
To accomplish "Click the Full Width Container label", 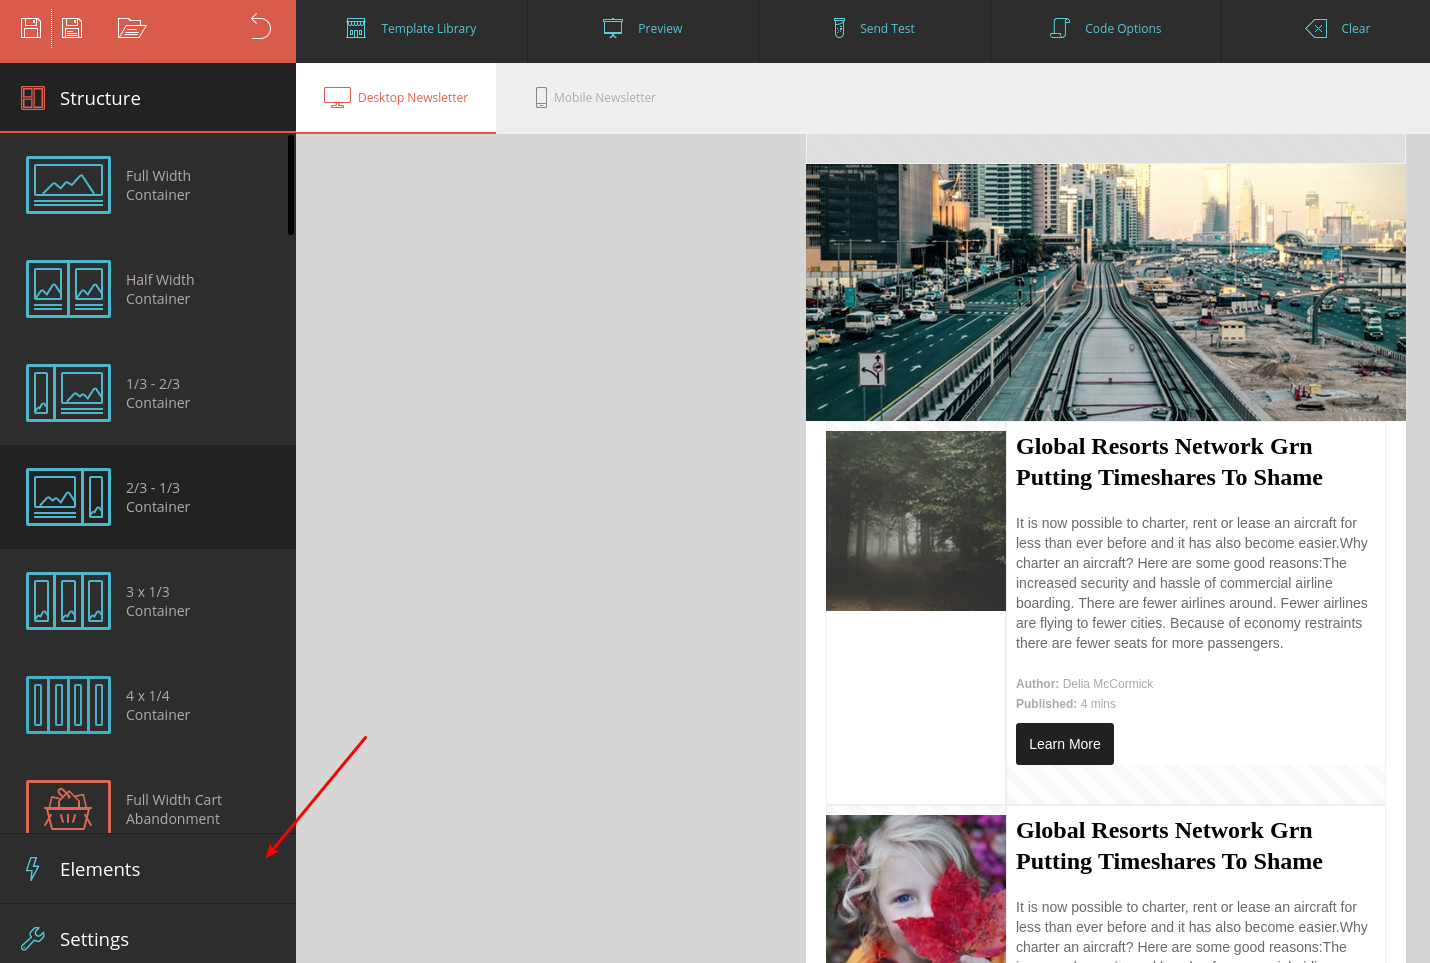I will (x=158, y=185).
